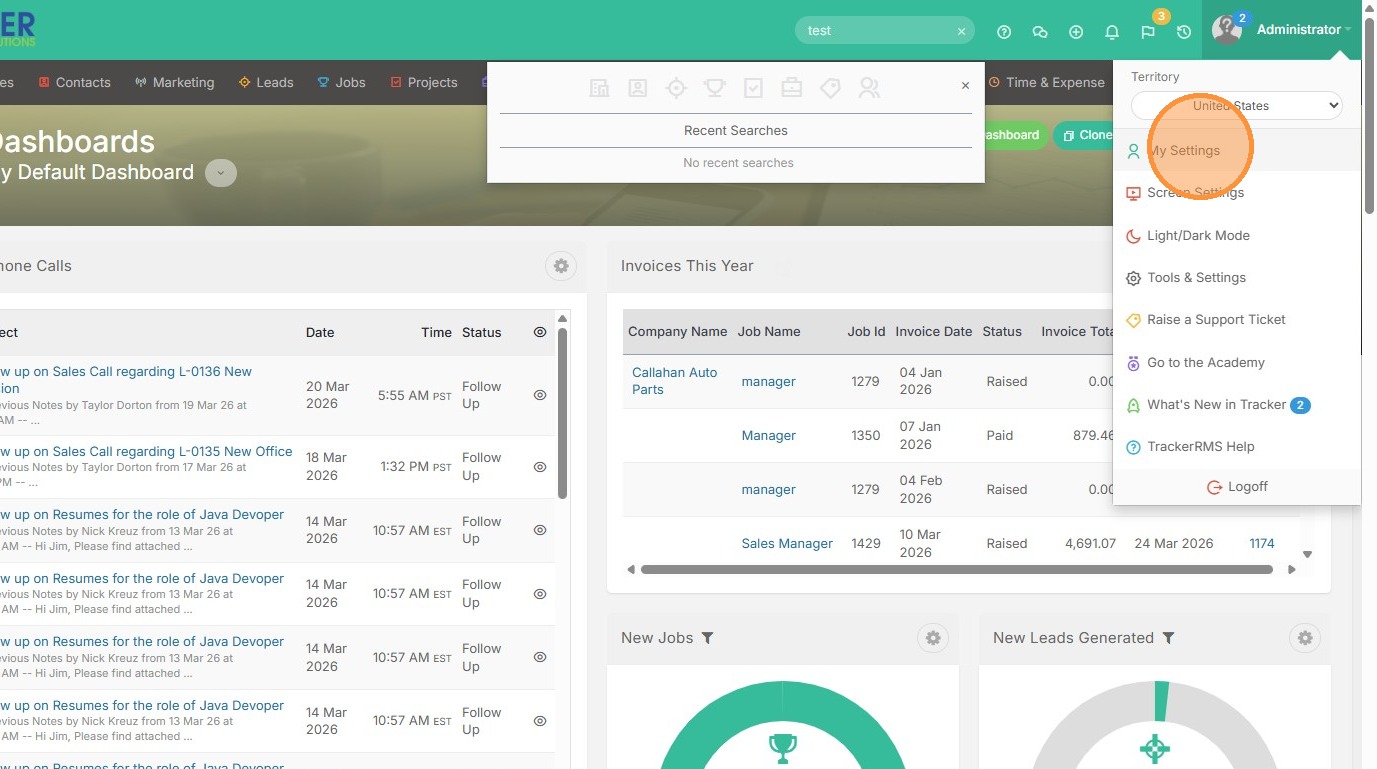Go to Time & Expense in navigation bar
The image size is (1377, 769).
[1047, 83]
